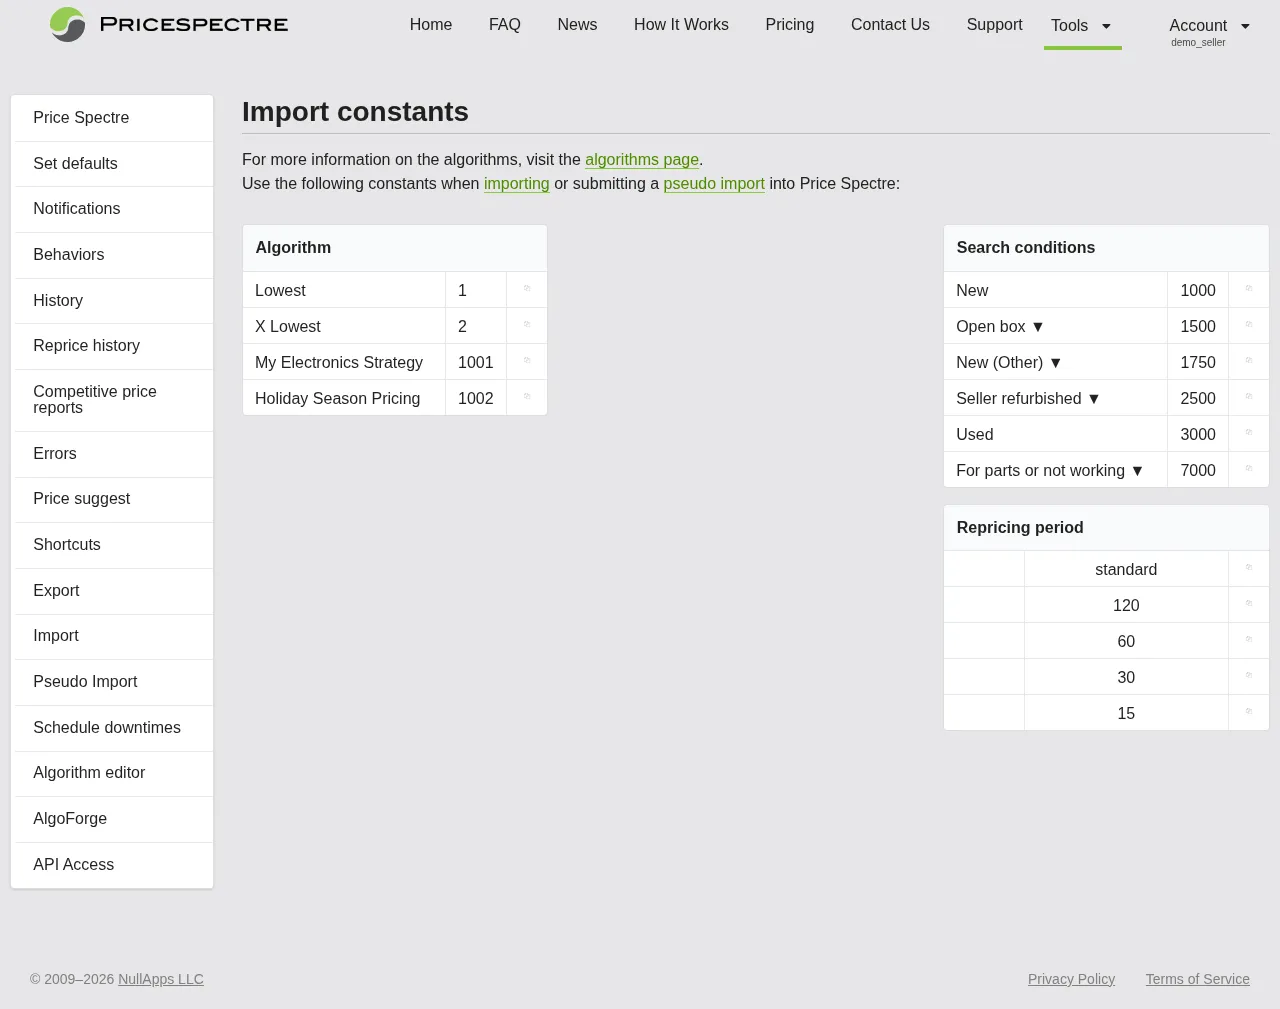Open the Account dropdown for demo_seller

[1210, 26]
